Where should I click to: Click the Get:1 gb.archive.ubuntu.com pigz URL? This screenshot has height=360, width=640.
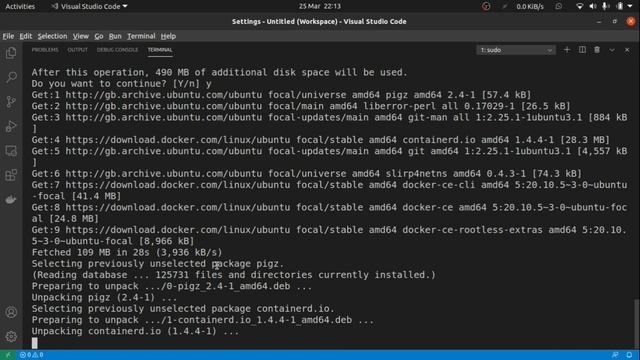tap(164, 95)
